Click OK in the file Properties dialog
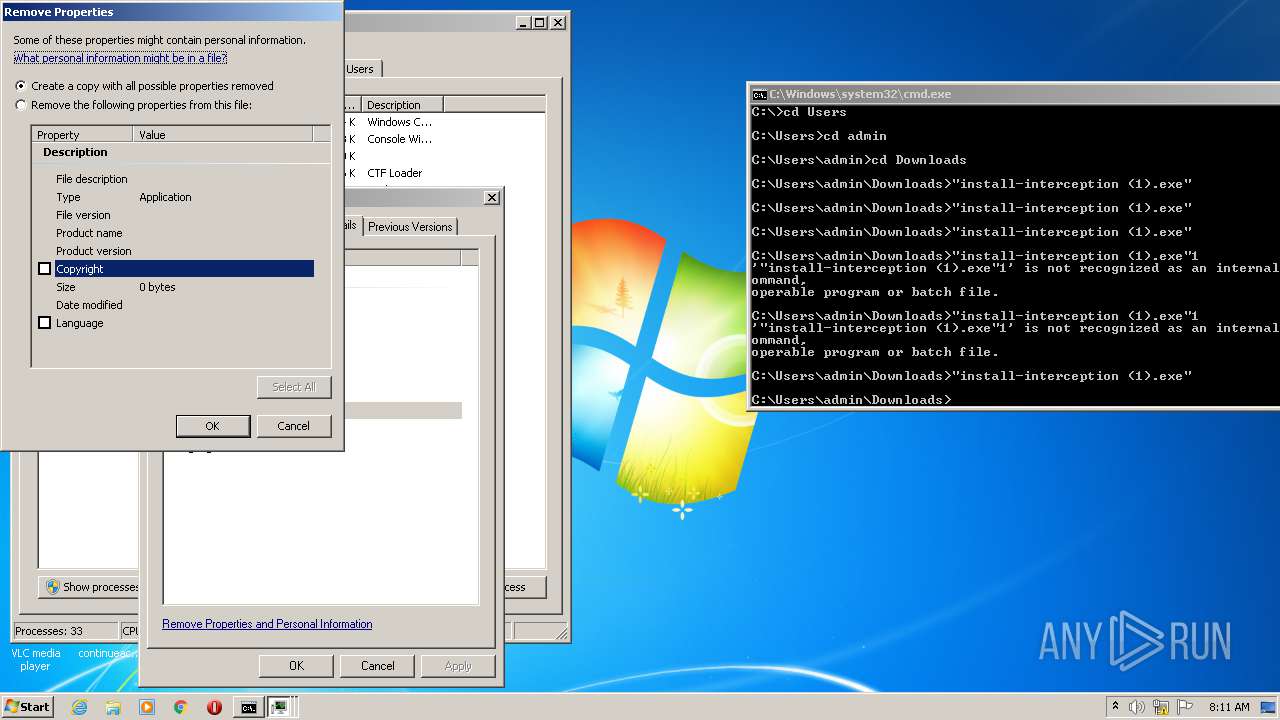1280x720 pixels. (296, 666)
